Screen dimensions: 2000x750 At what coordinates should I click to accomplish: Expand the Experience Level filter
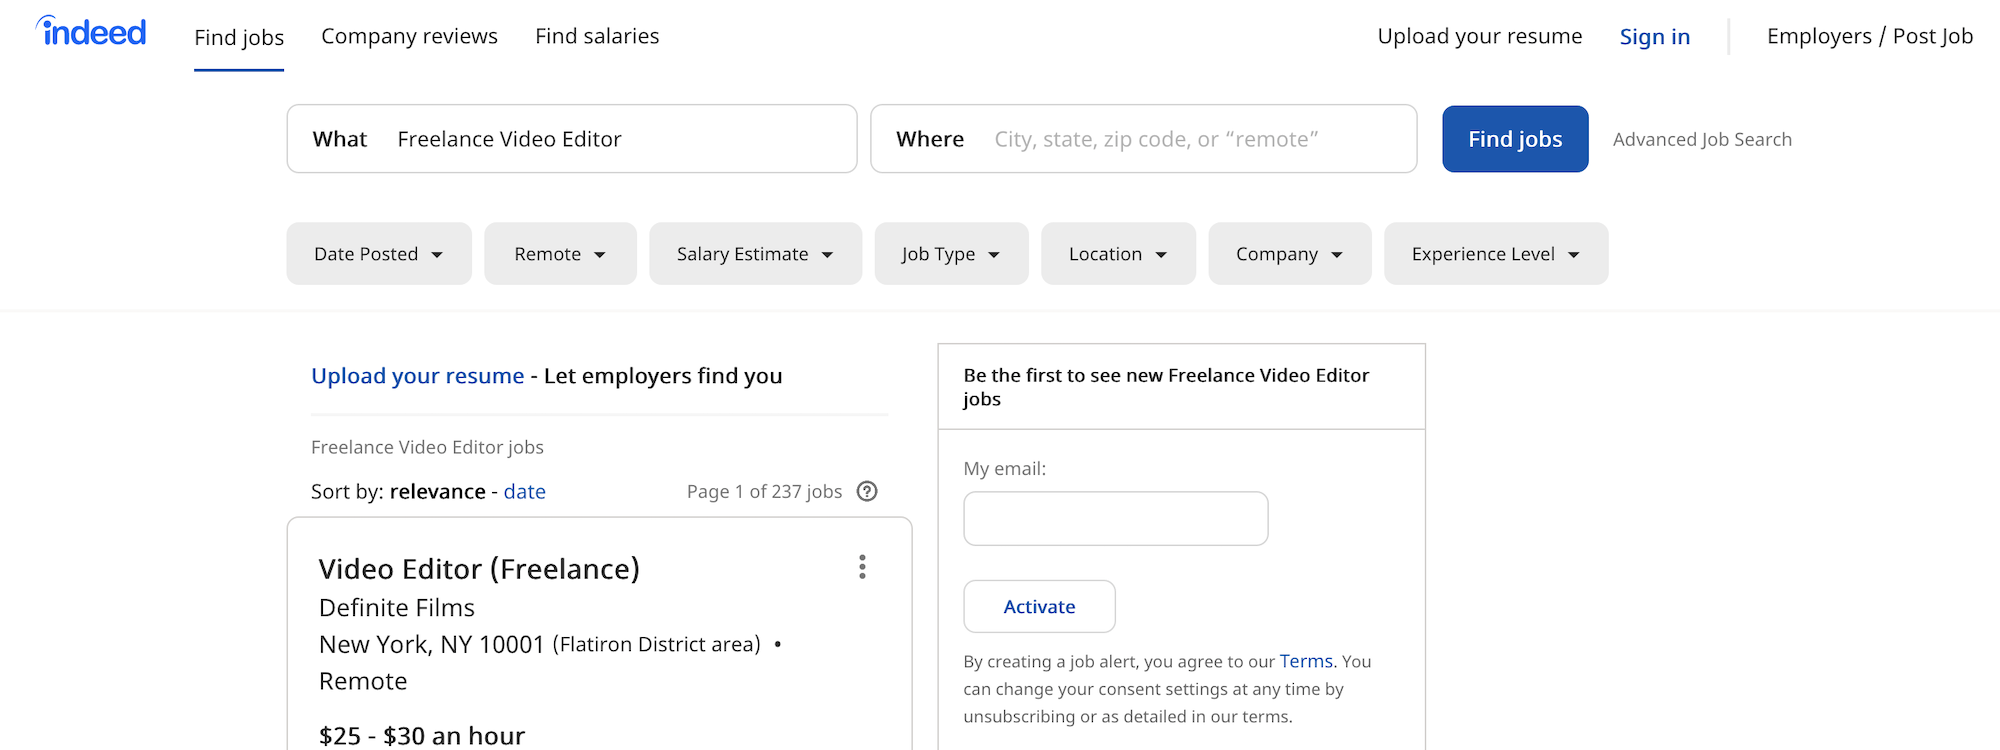[1495, 254]
